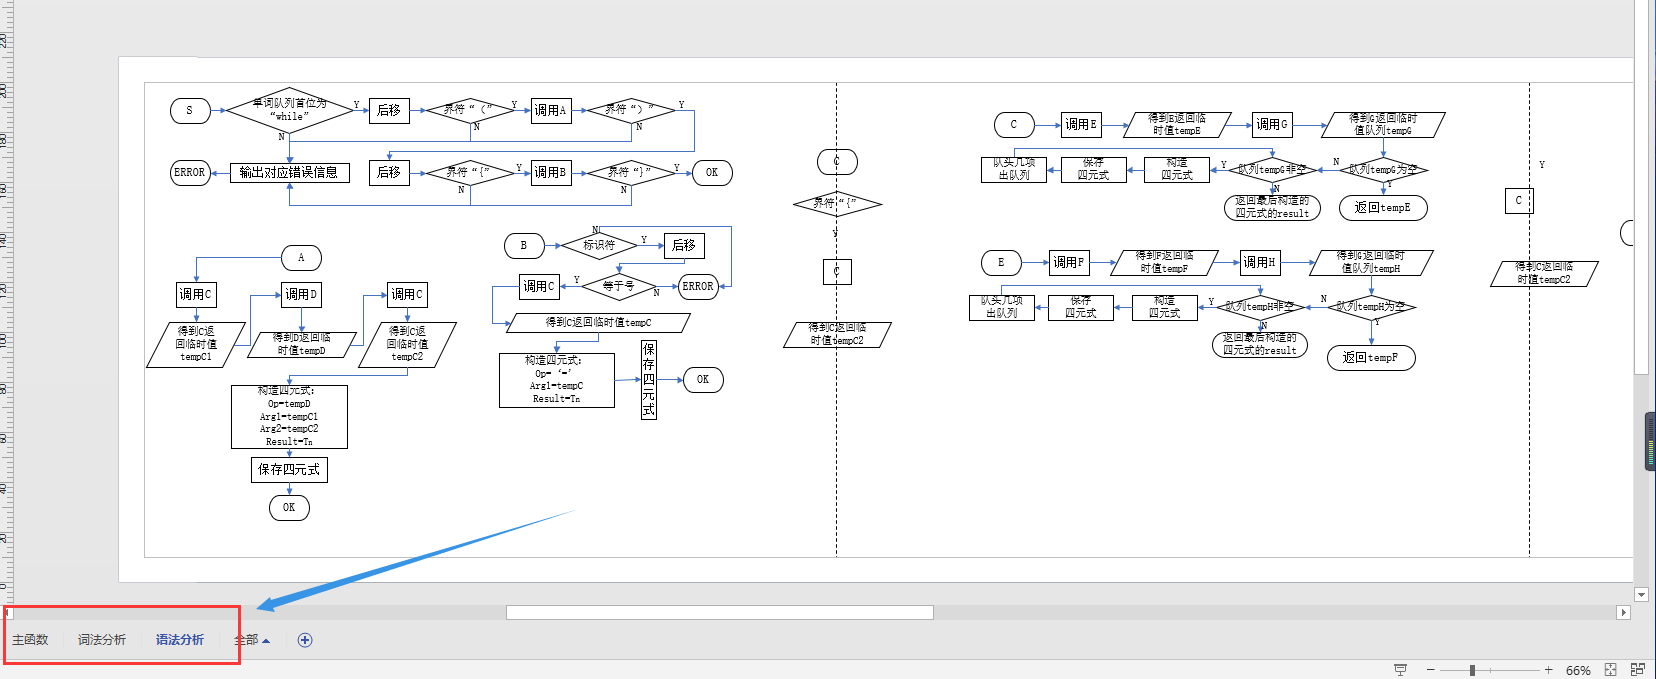Image resolution: width=1656 pixels, height=679 pixels.
Task: Switch to the 主函数 page tab
Action: click(30, 640)
